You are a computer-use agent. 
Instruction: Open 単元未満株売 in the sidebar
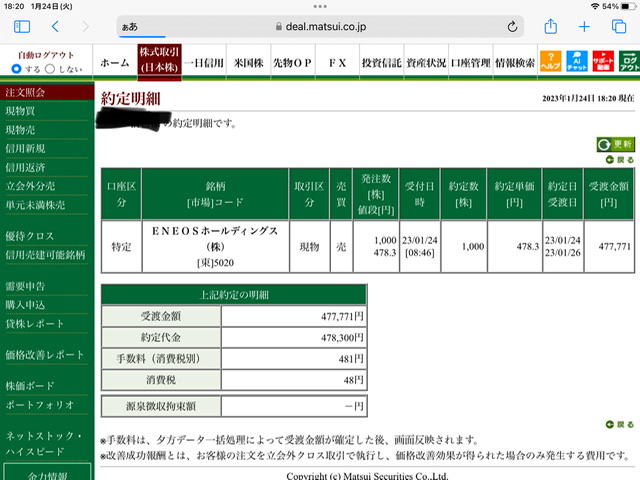[x=35, y=205]
